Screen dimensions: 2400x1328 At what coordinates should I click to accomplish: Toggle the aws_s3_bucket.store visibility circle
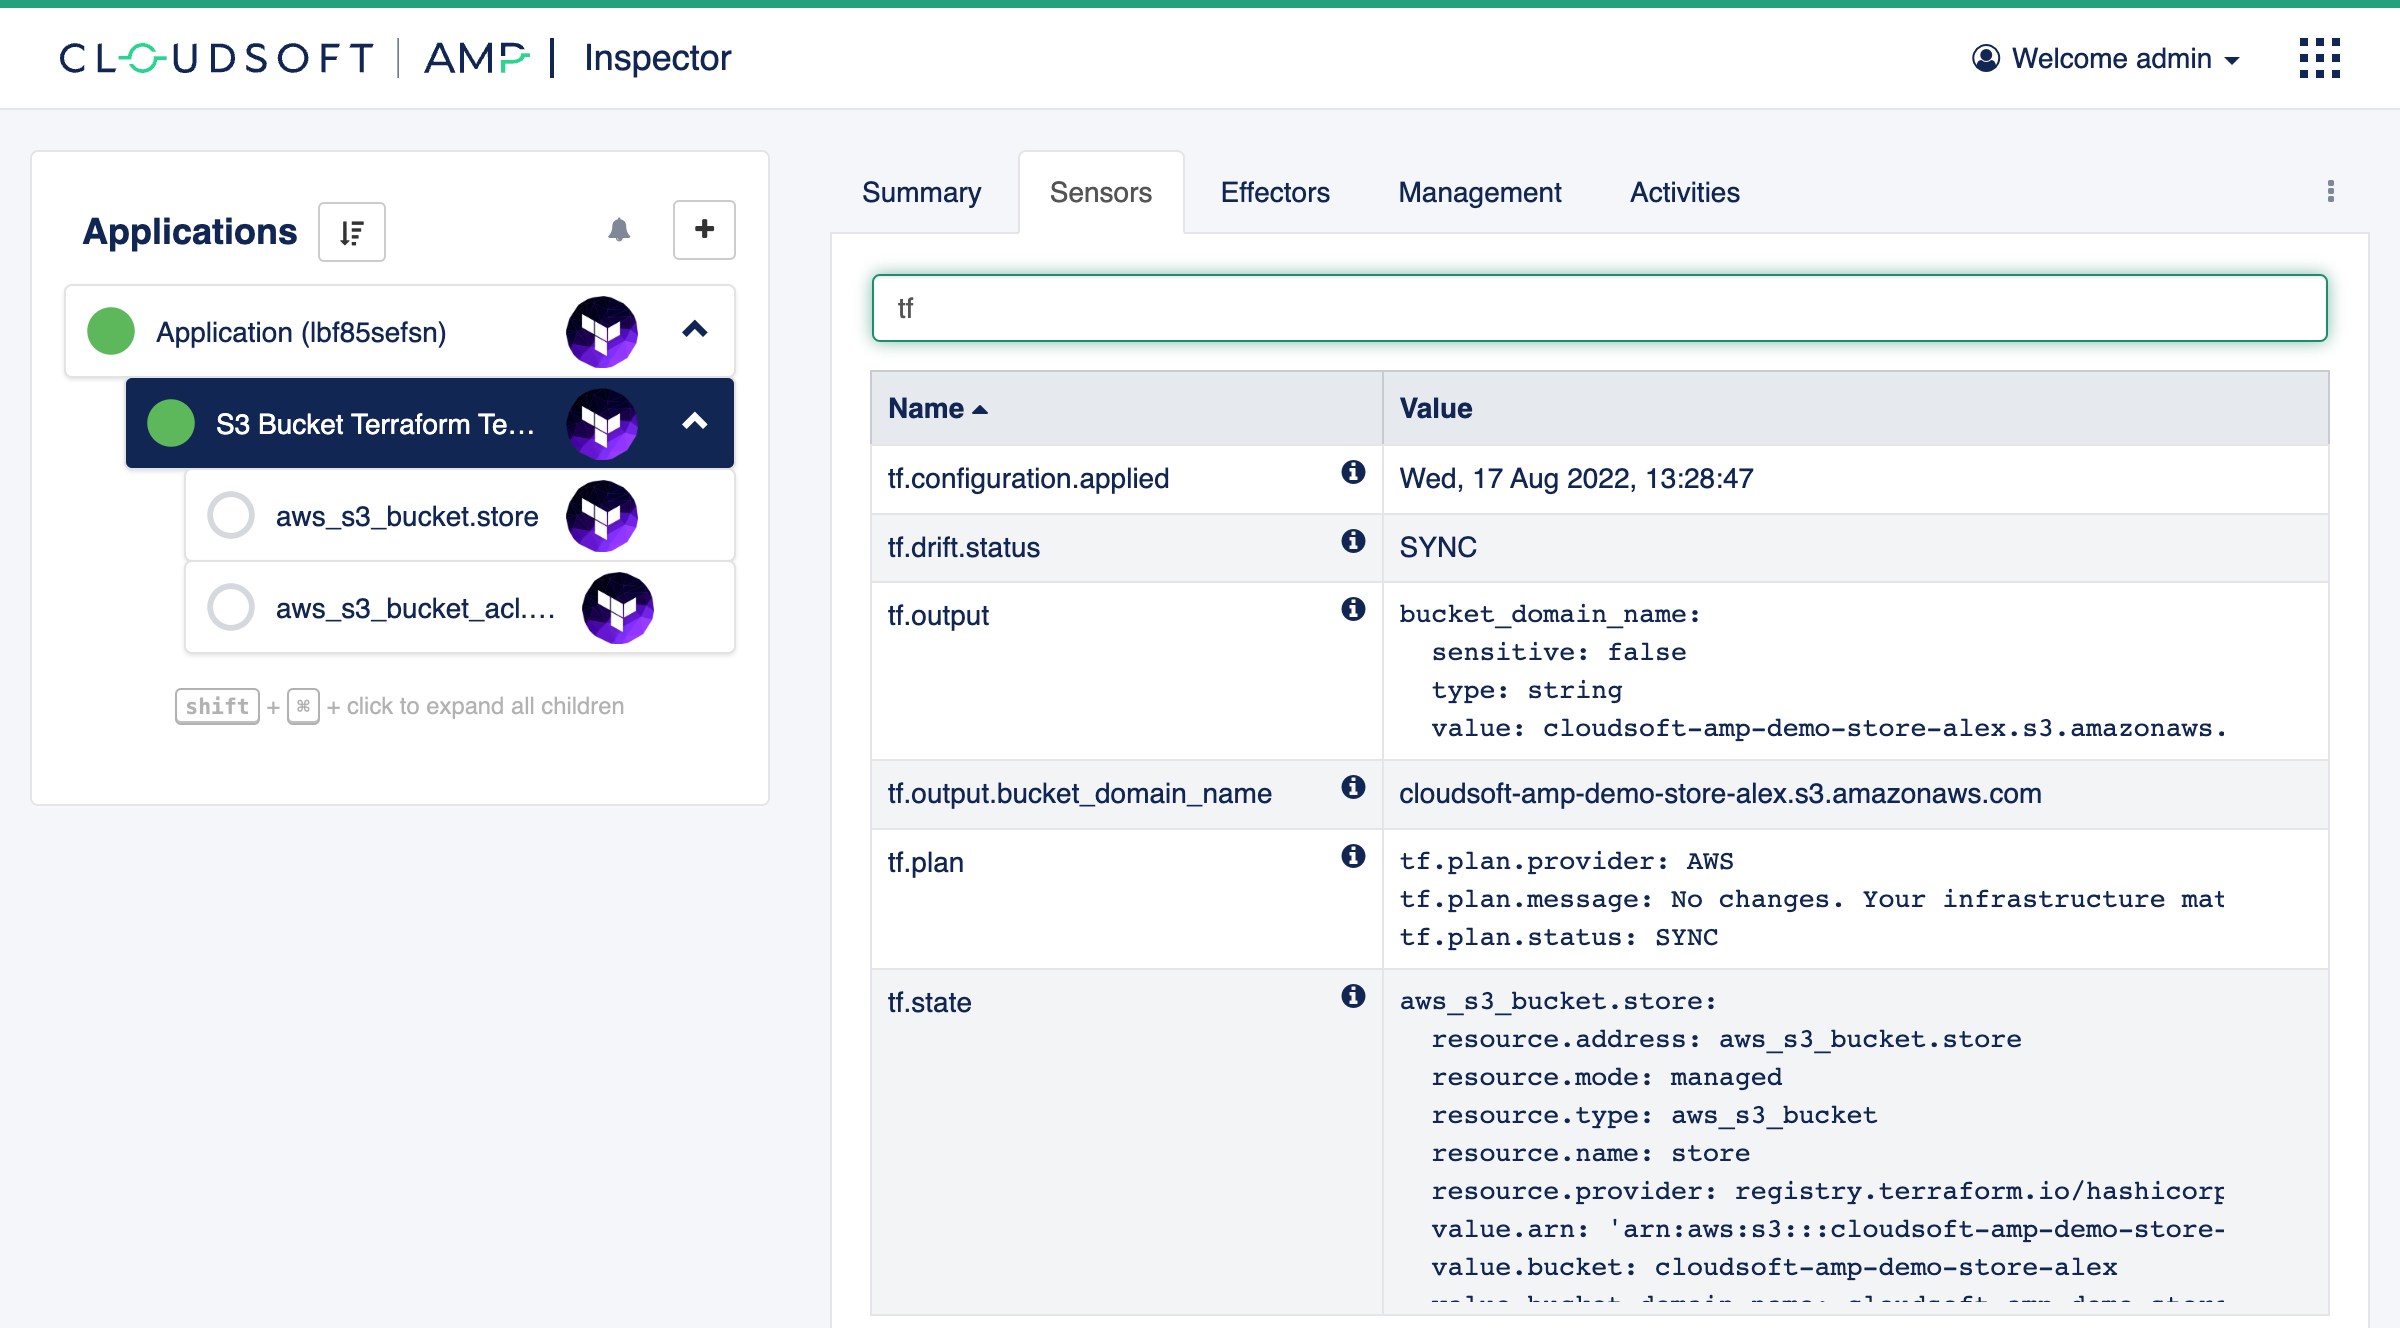pos(229,517)
